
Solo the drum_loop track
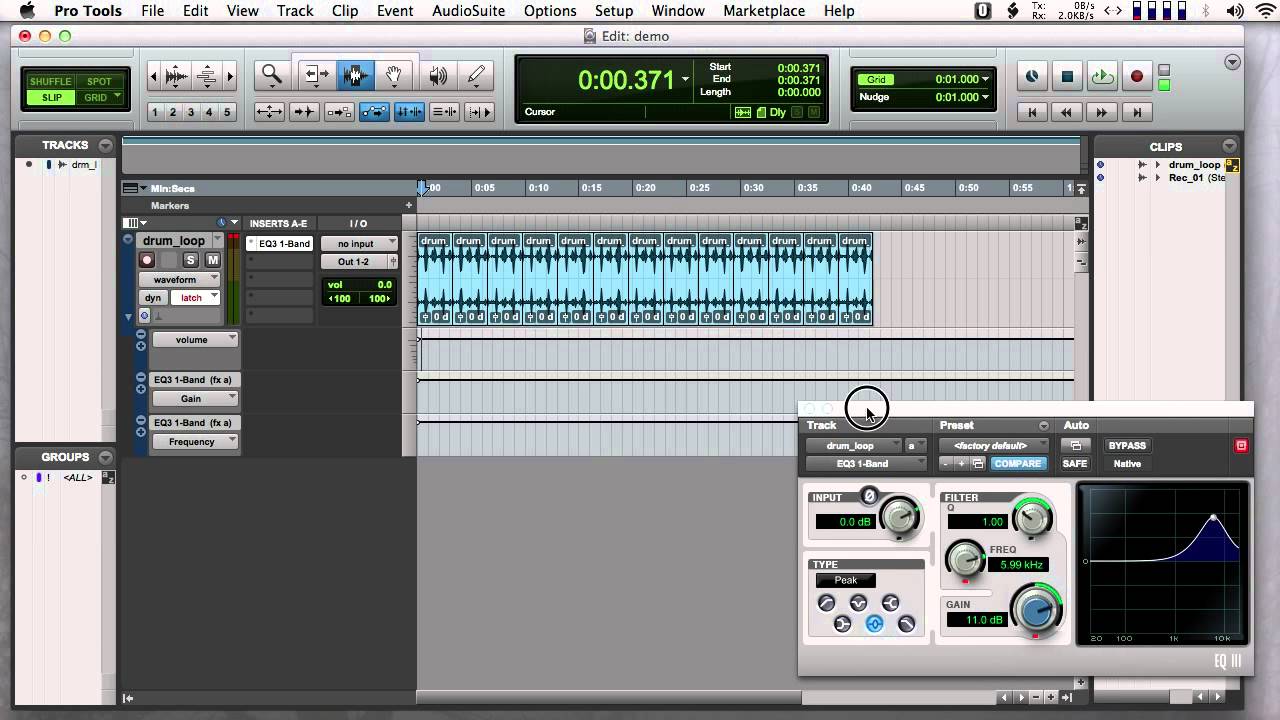click(190, 260)
